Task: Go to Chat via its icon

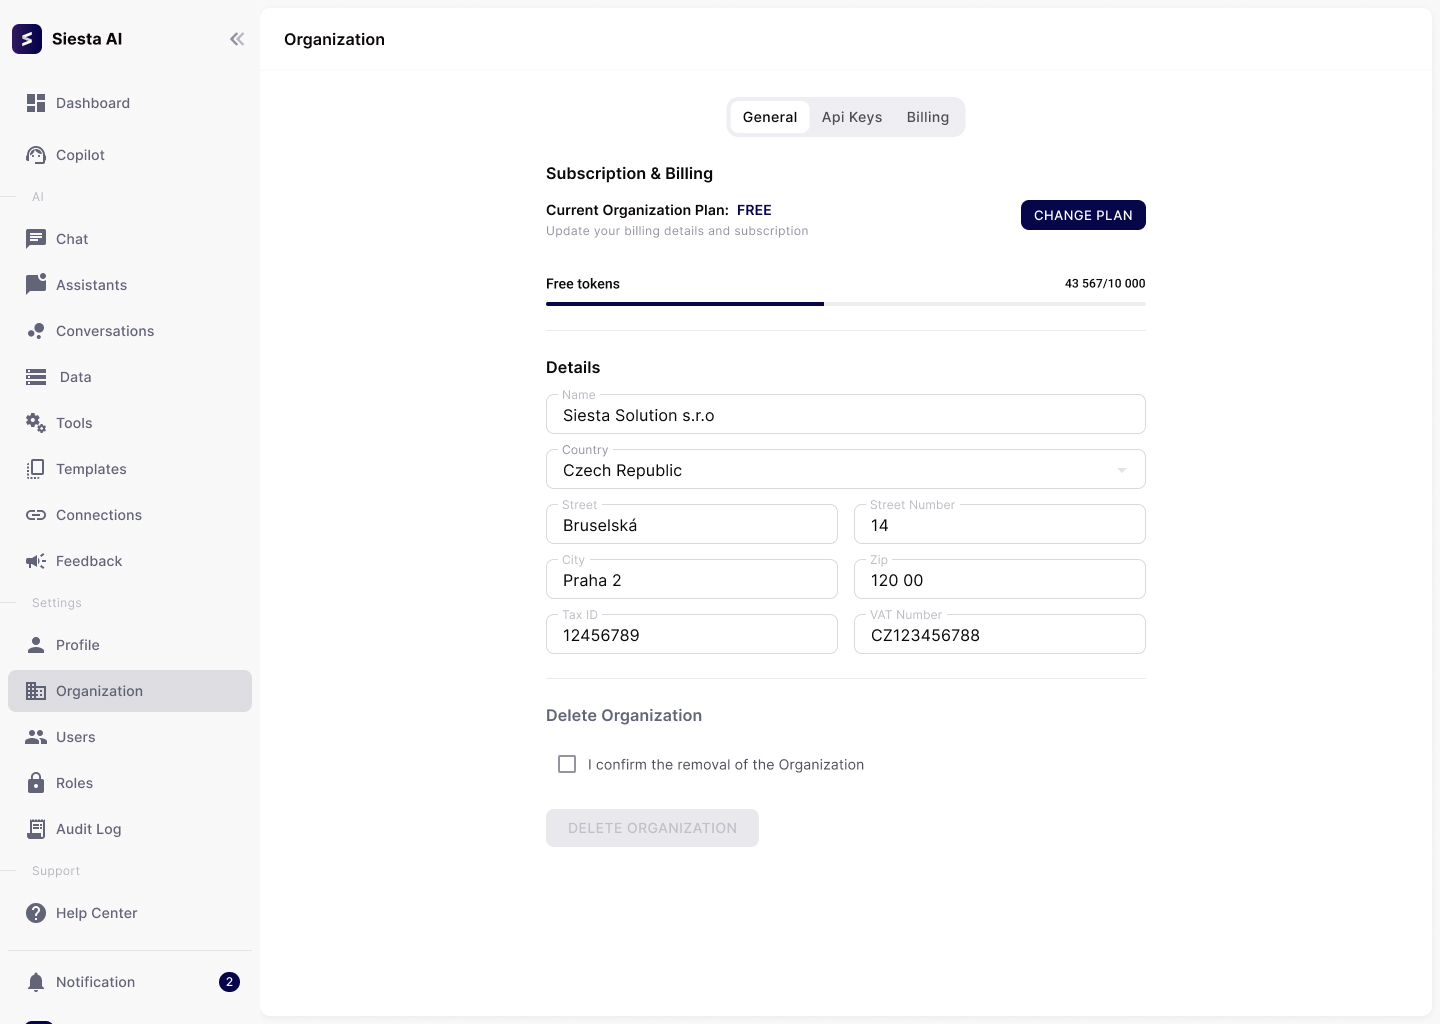Action: pyautogui.click(x=36, y=239)
